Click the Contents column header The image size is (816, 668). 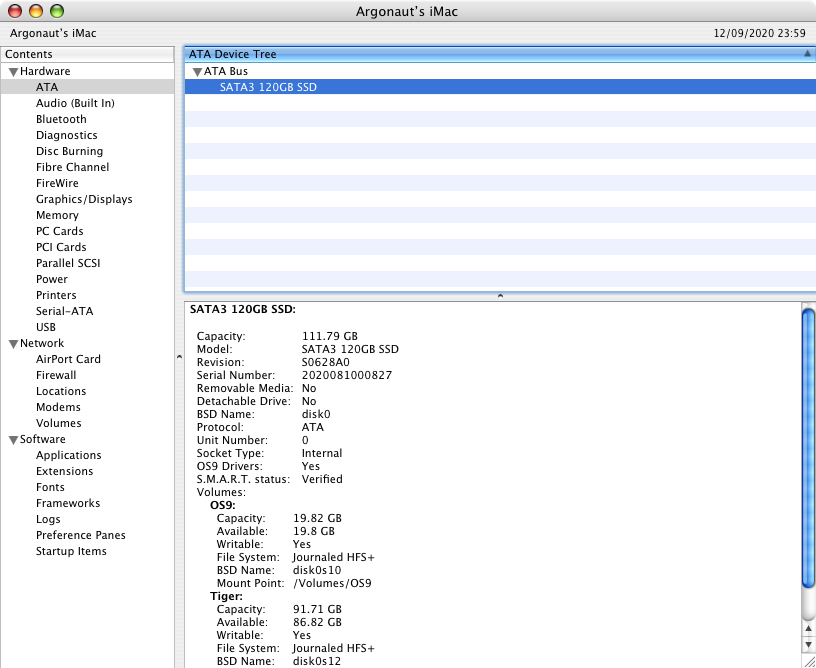87,54
